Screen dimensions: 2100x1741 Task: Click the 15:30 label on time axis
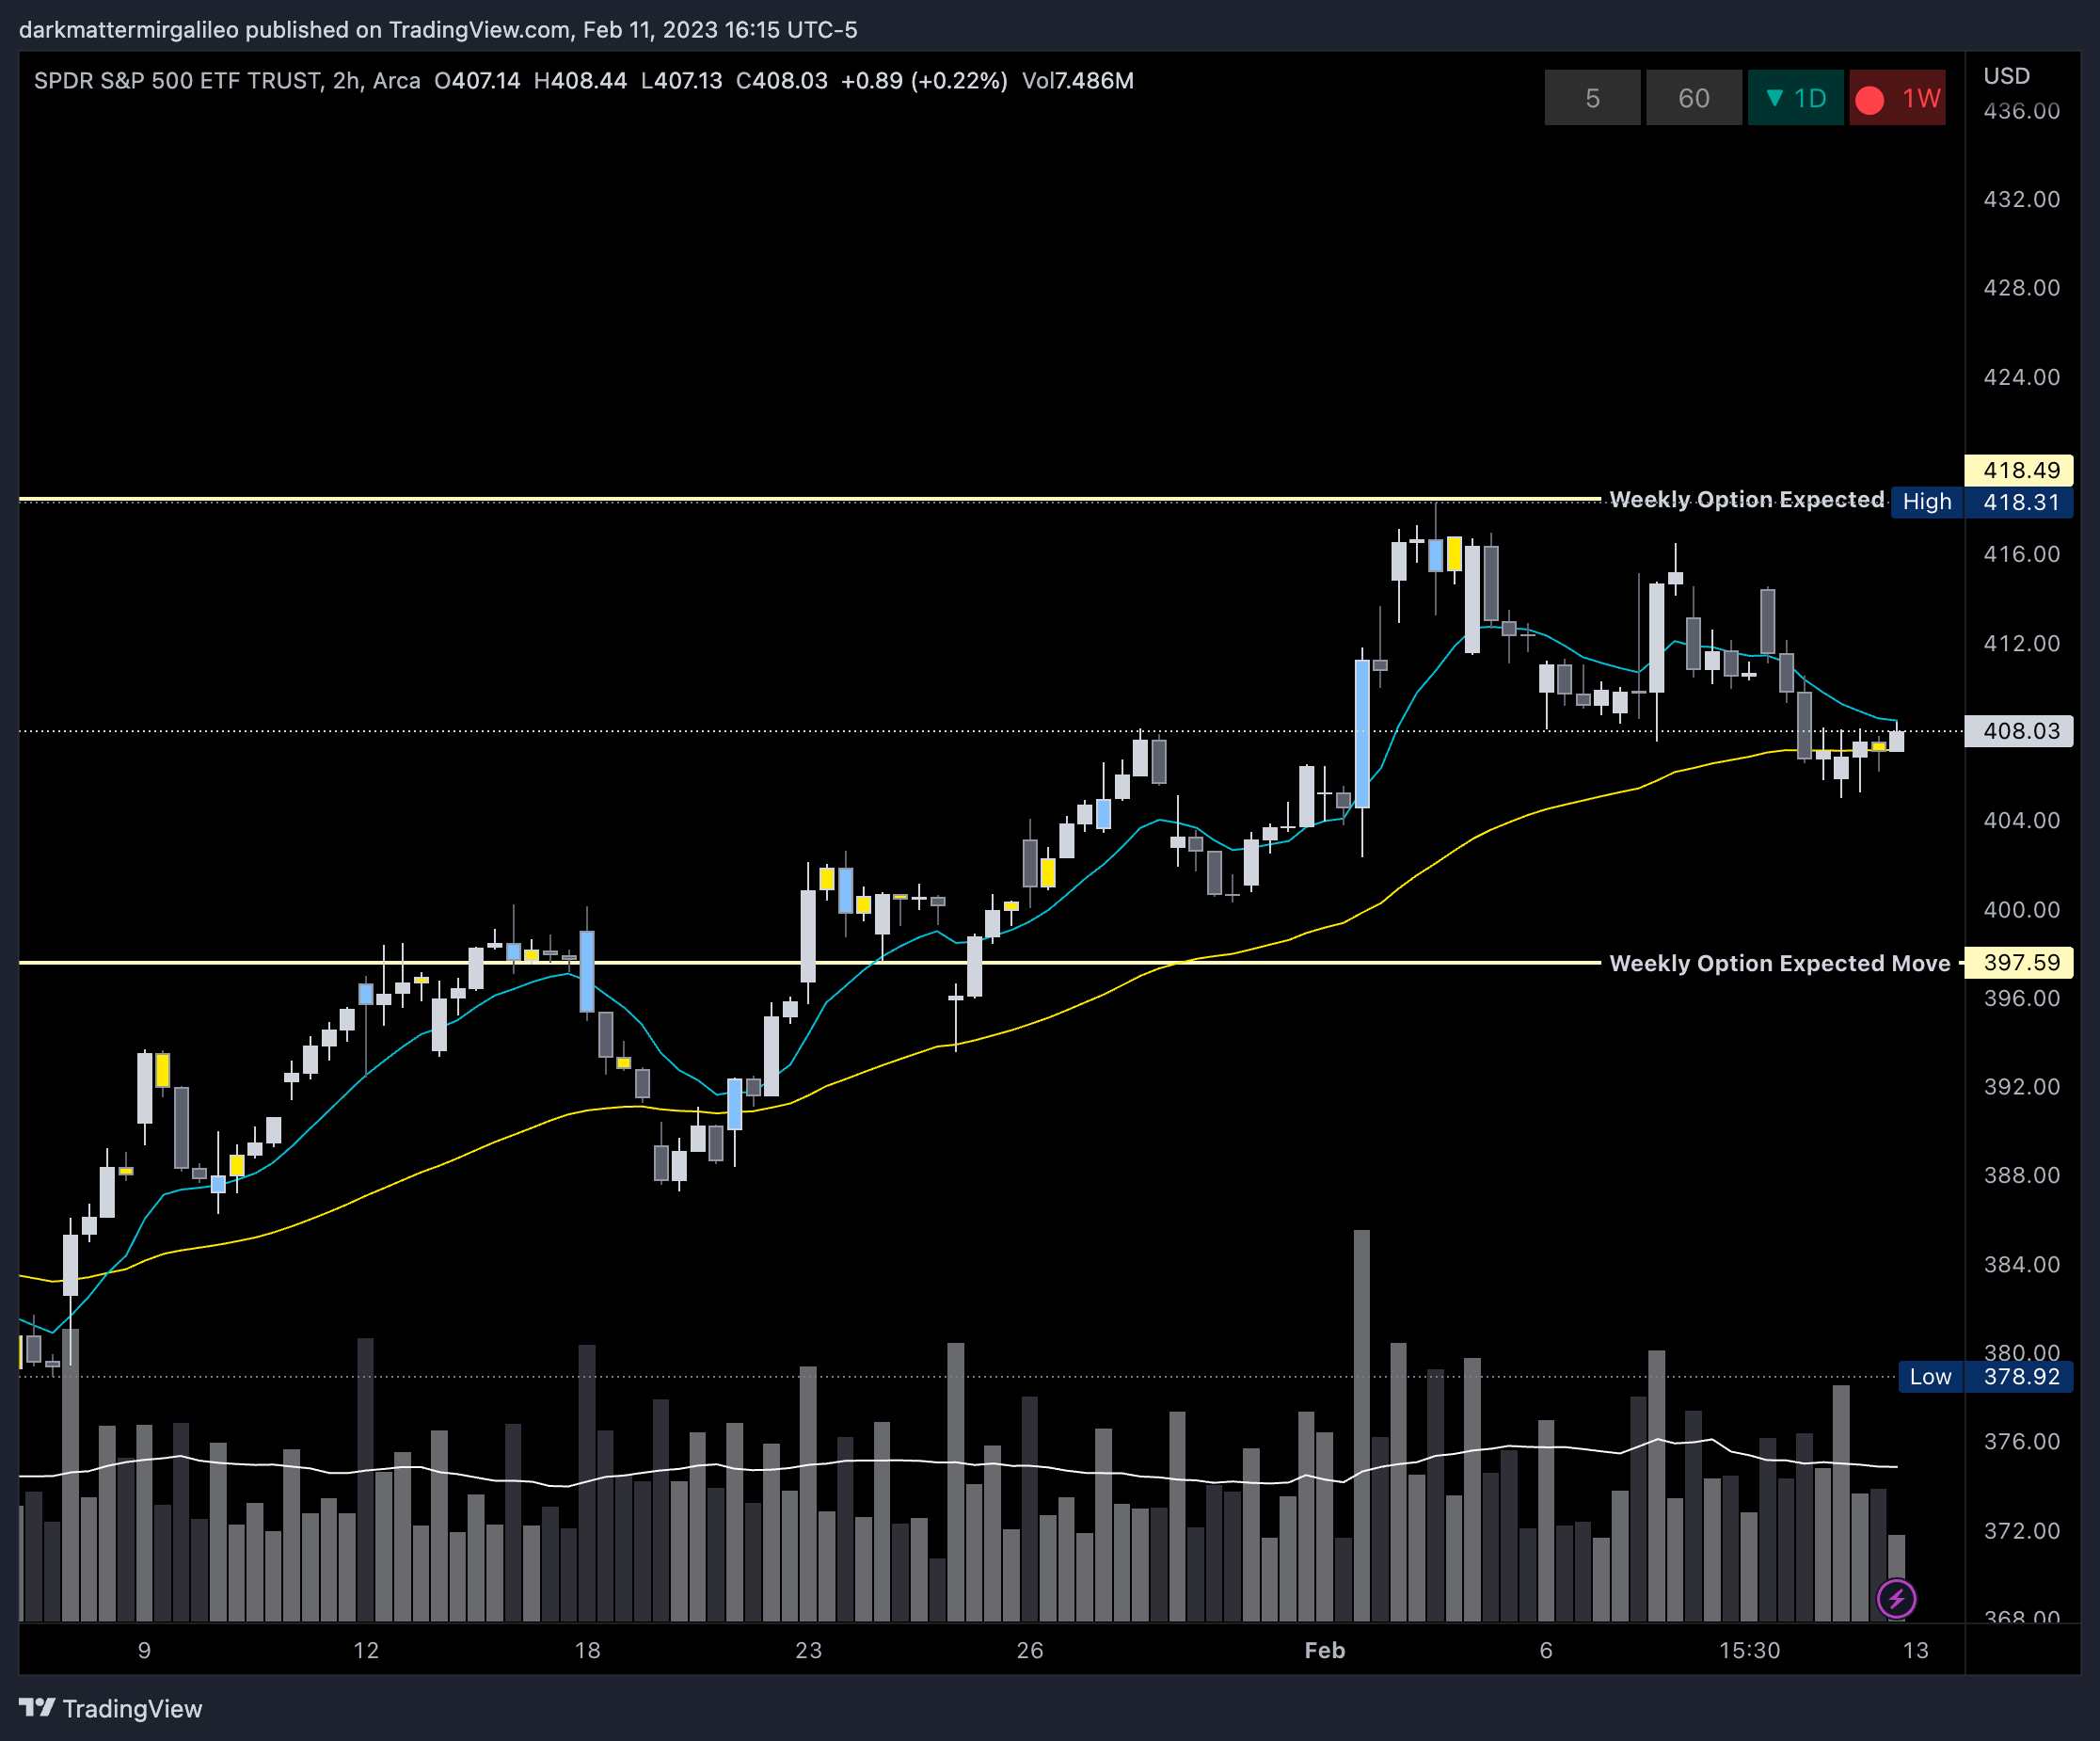tap(1750, 1650)
